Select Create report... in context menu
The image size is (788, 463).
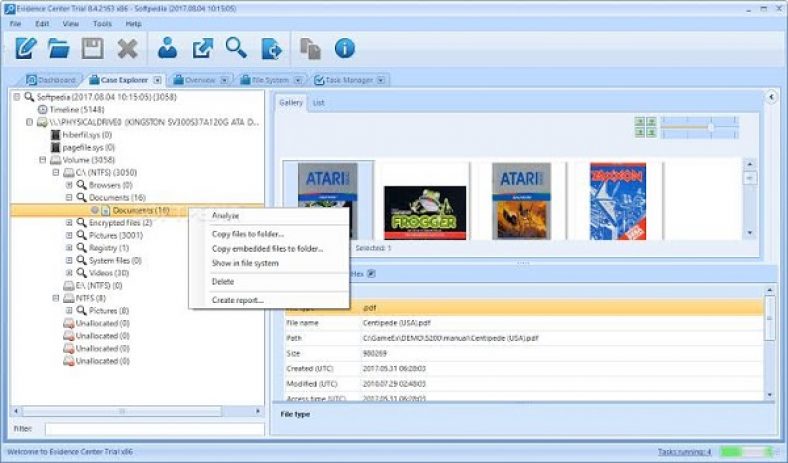click(x=237, y=299)
